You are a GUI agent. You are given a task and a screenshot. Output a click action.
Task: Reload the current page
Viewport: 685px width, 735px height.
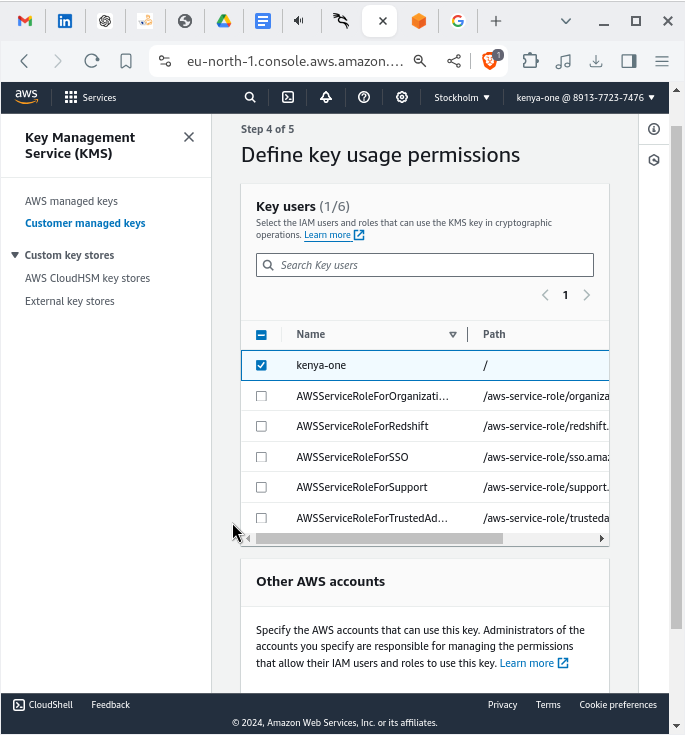[x=92, y=61]
